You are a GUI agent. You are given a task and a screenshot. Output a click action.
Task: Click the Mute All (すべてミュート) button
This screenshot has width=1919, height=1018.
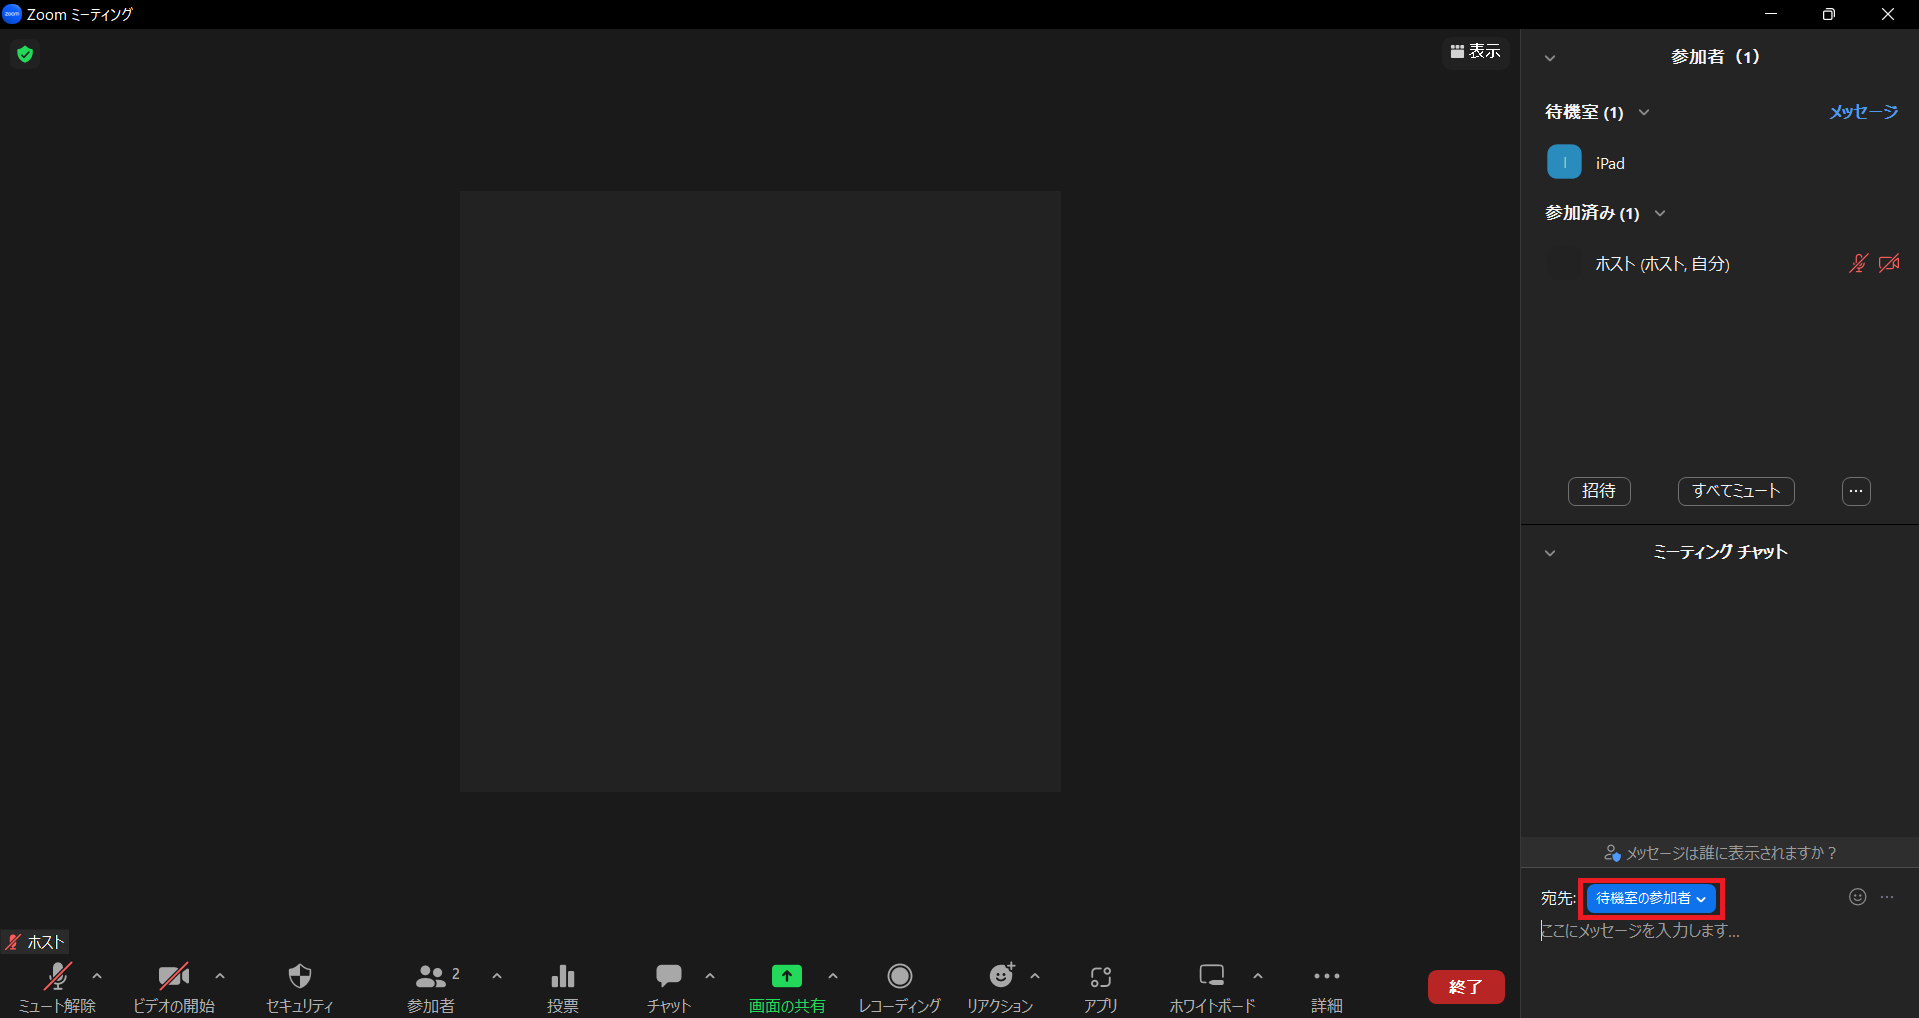[1735, 491]
